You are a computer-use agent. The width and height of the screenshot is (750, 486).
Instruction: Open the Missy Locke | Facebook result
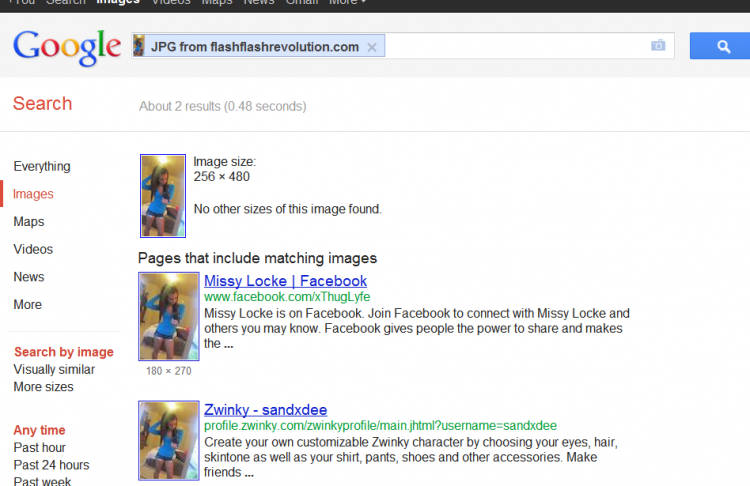click(286, 281)
